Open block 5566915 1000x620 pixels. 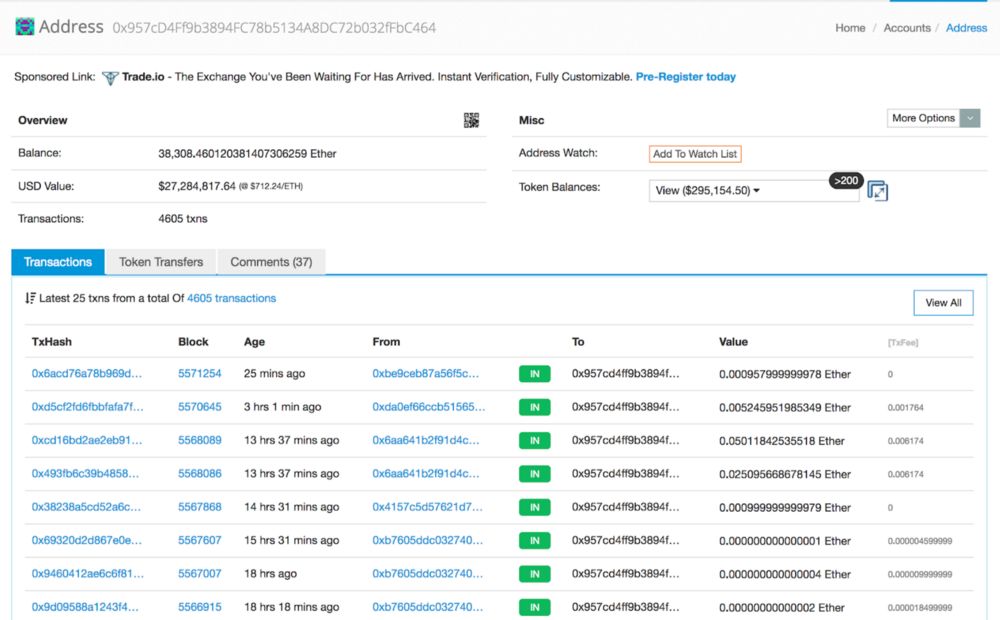200,607
